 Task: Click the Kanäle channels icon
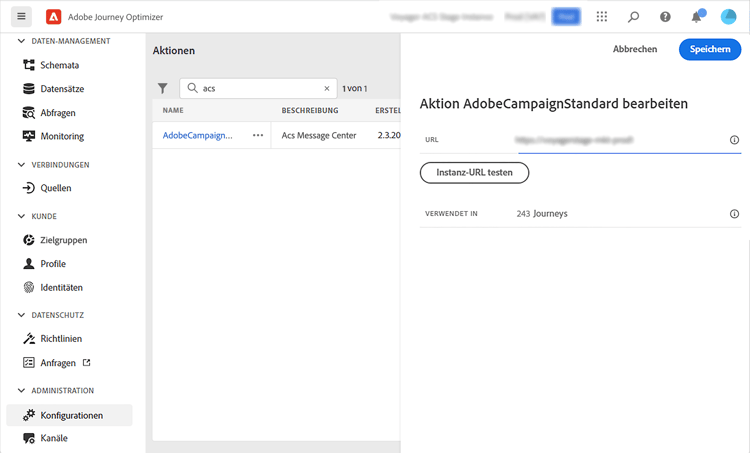coord(29,438)
